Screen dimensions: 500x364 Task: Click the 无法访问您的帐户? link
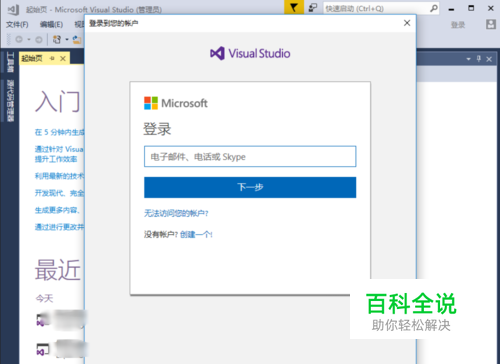pos(176,213)
